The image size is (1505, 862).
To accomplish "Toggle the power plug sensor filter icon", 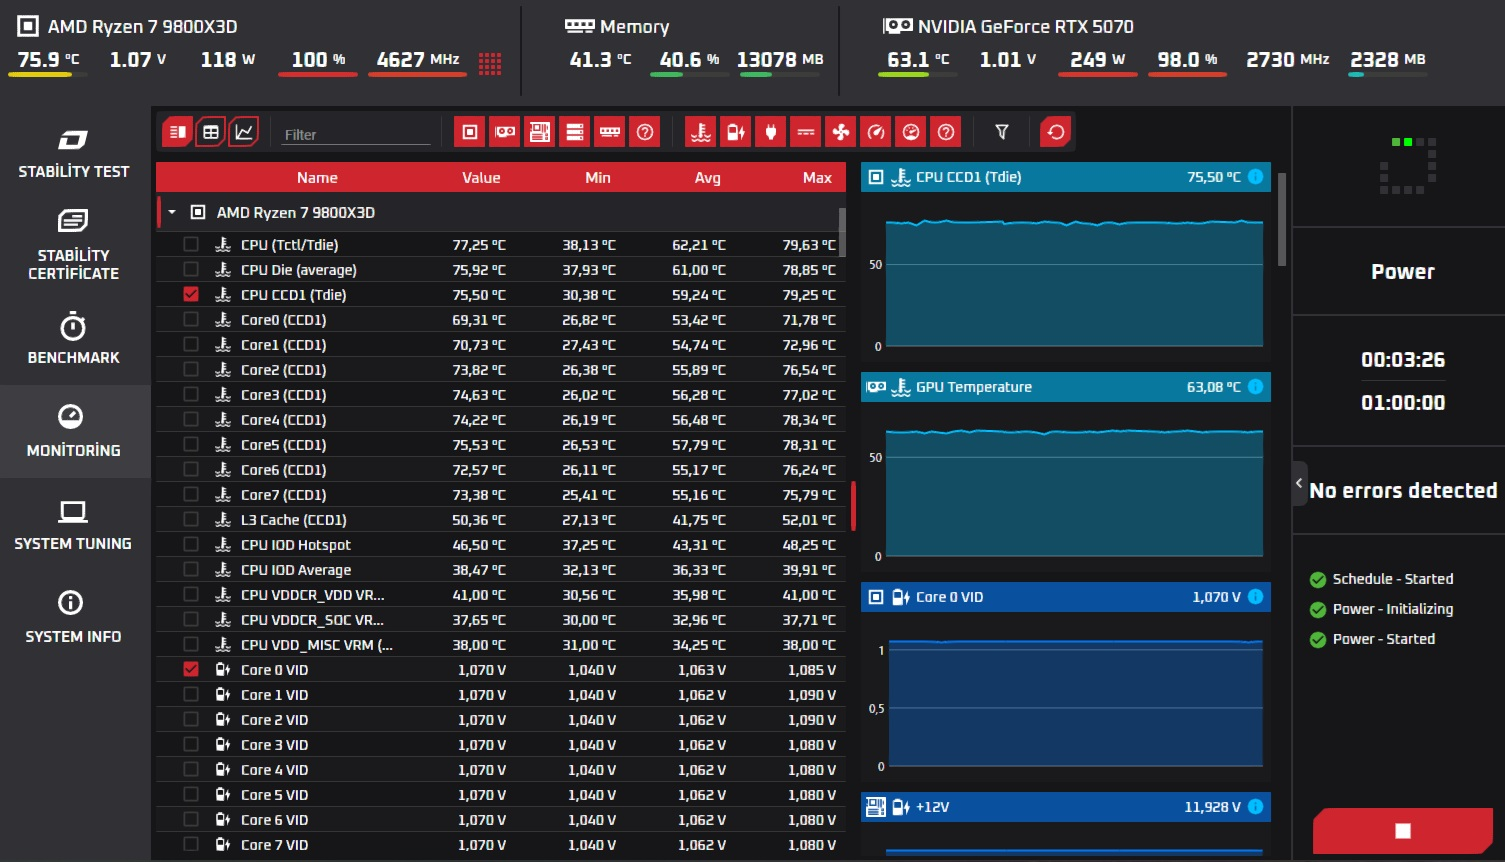I will 771,132.
